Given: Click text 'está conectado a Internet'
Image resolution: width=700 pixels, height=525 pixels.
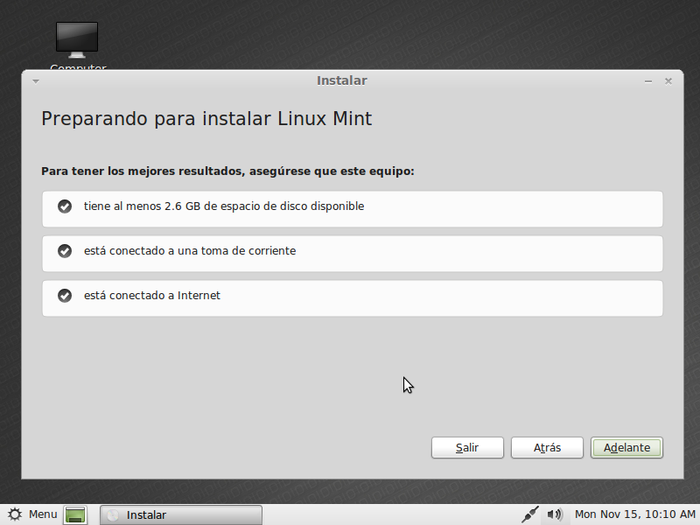Looking at the screenshot, I should click(152, 296).
